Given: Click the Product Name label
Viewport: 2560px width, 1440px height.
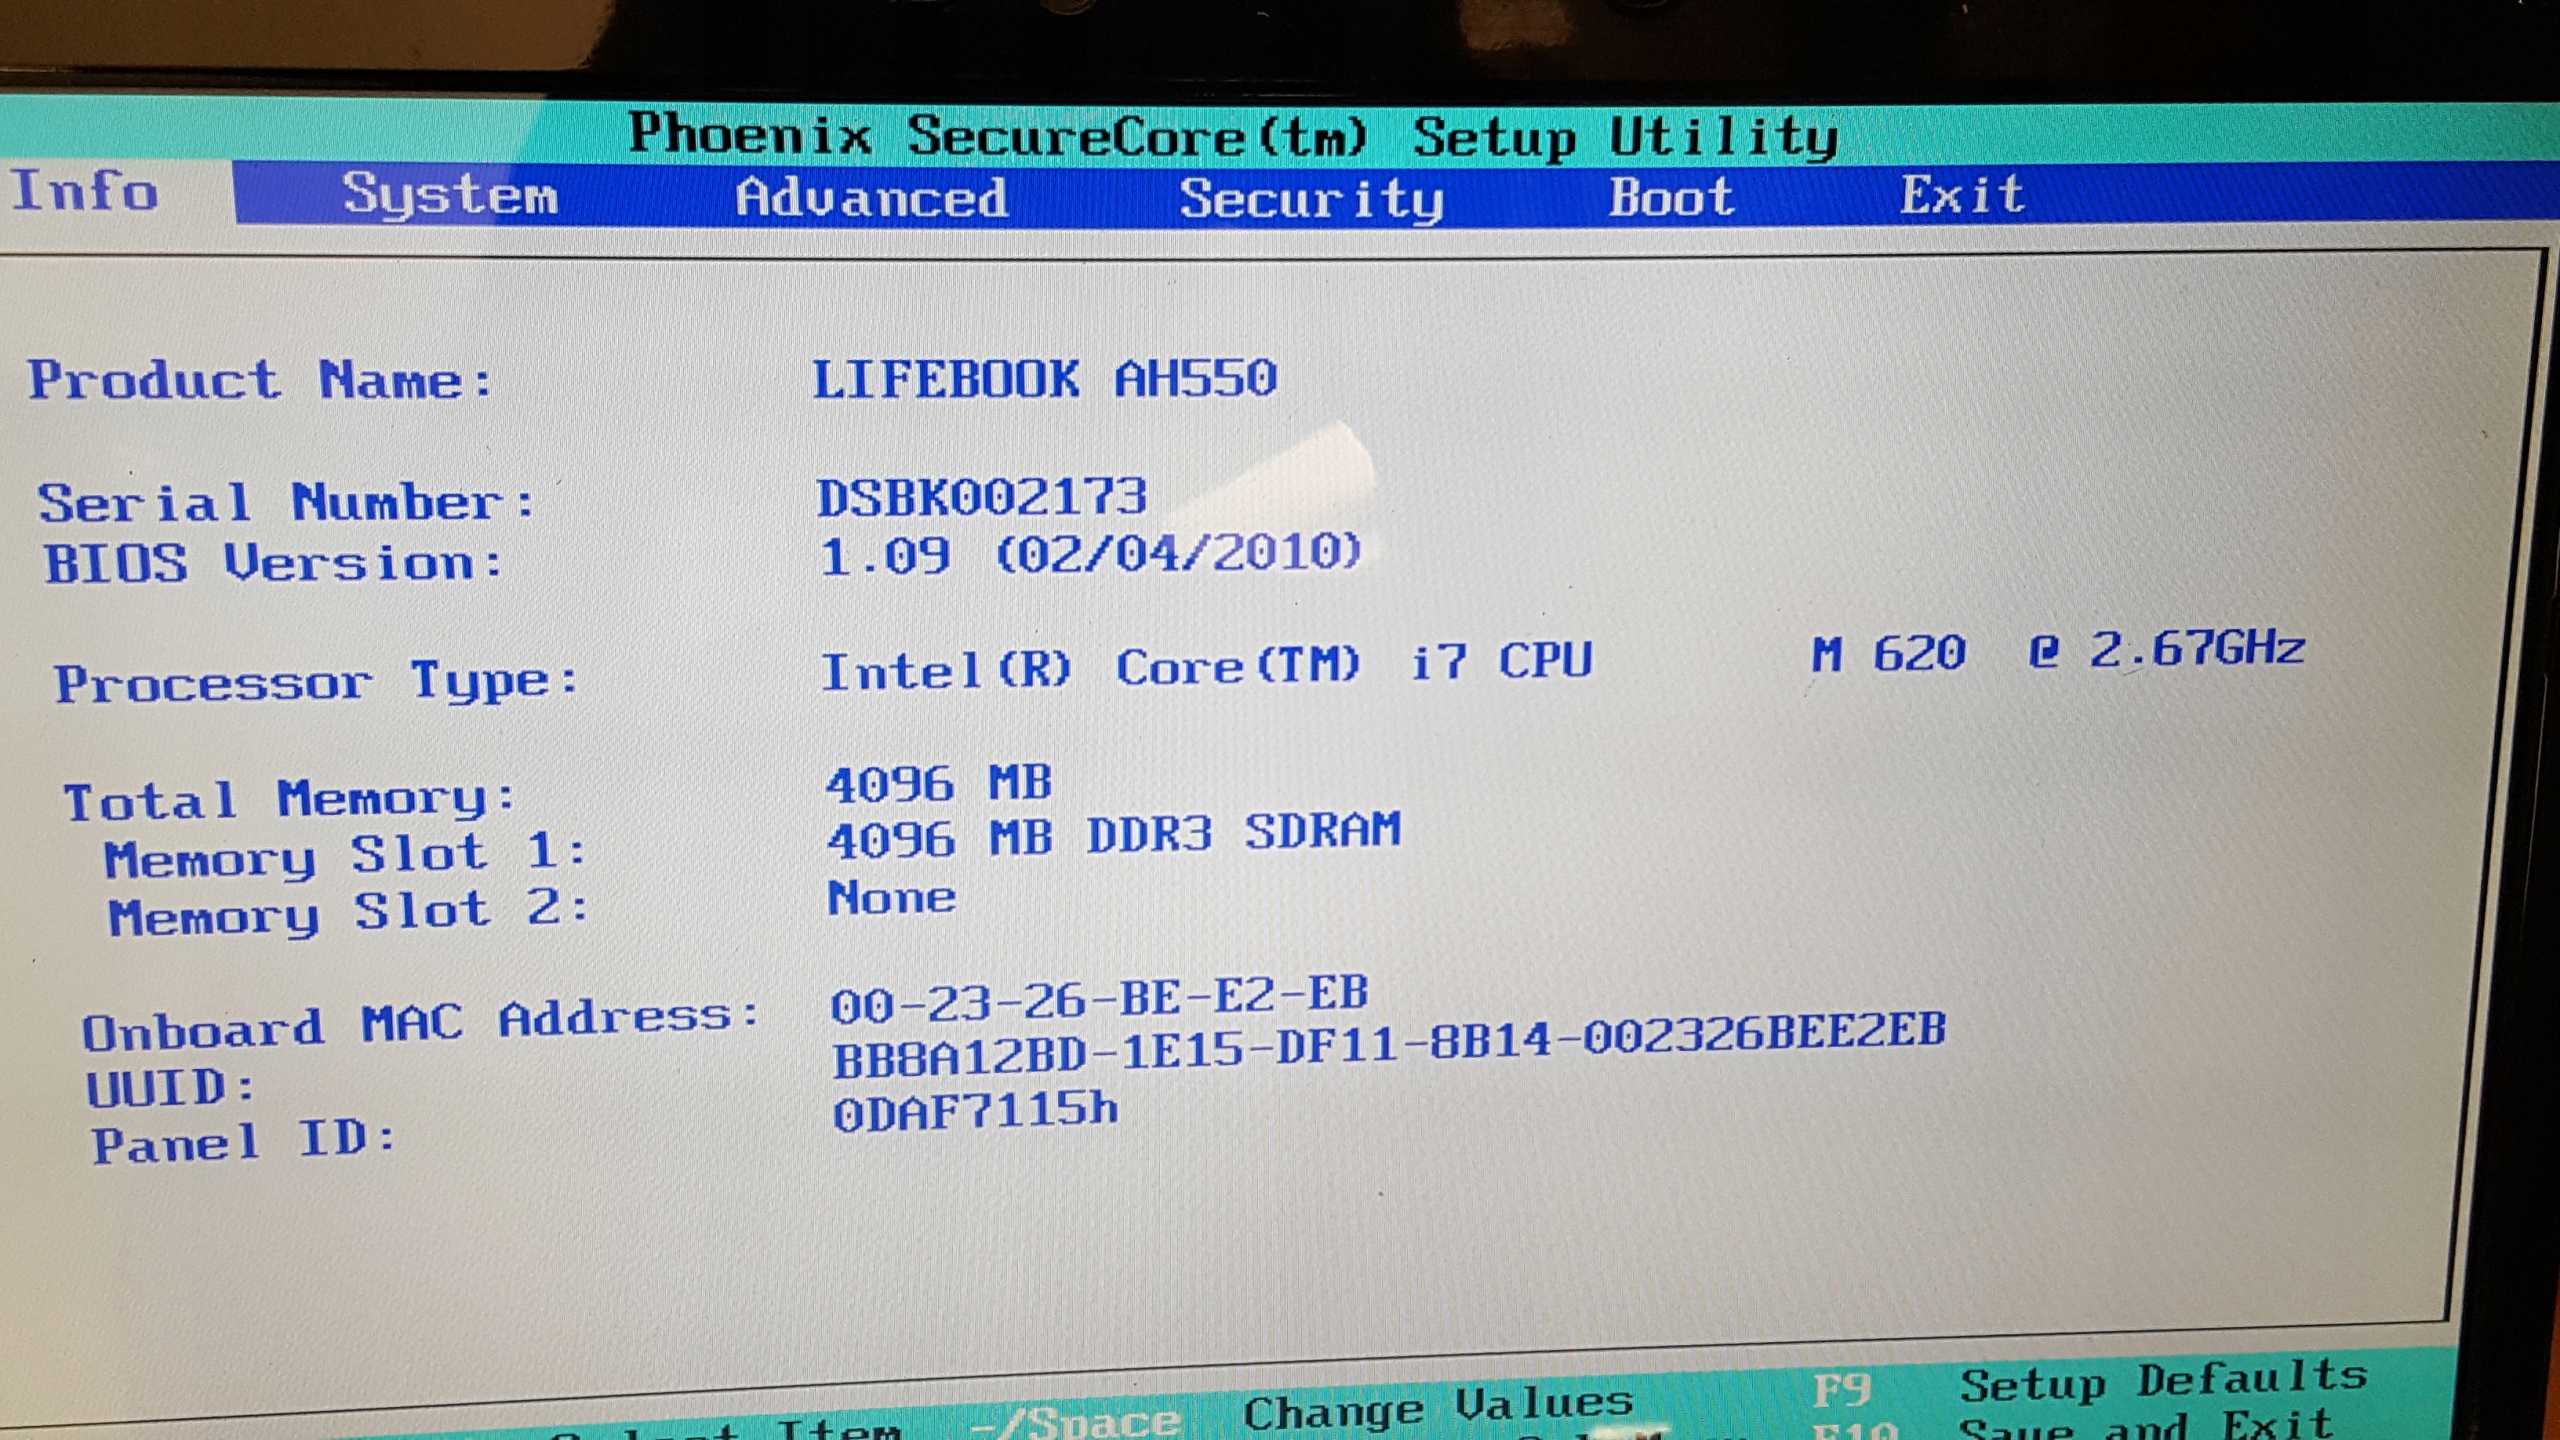Looking at the screenshot, I should click(x=260, y=380).
